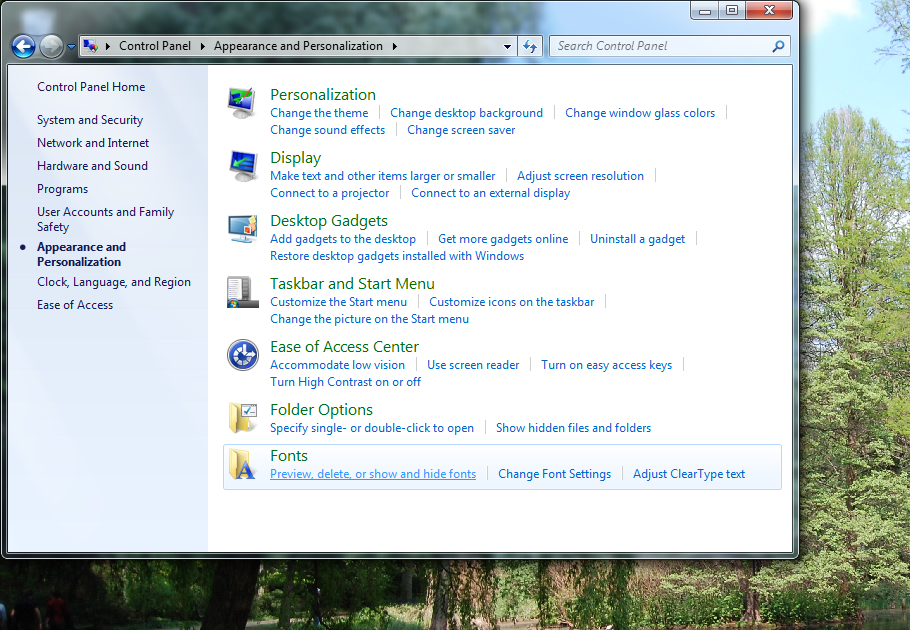This screenshot has width=910, height=630.
Task: Open Programs category in sidebar
Action: 63,189
